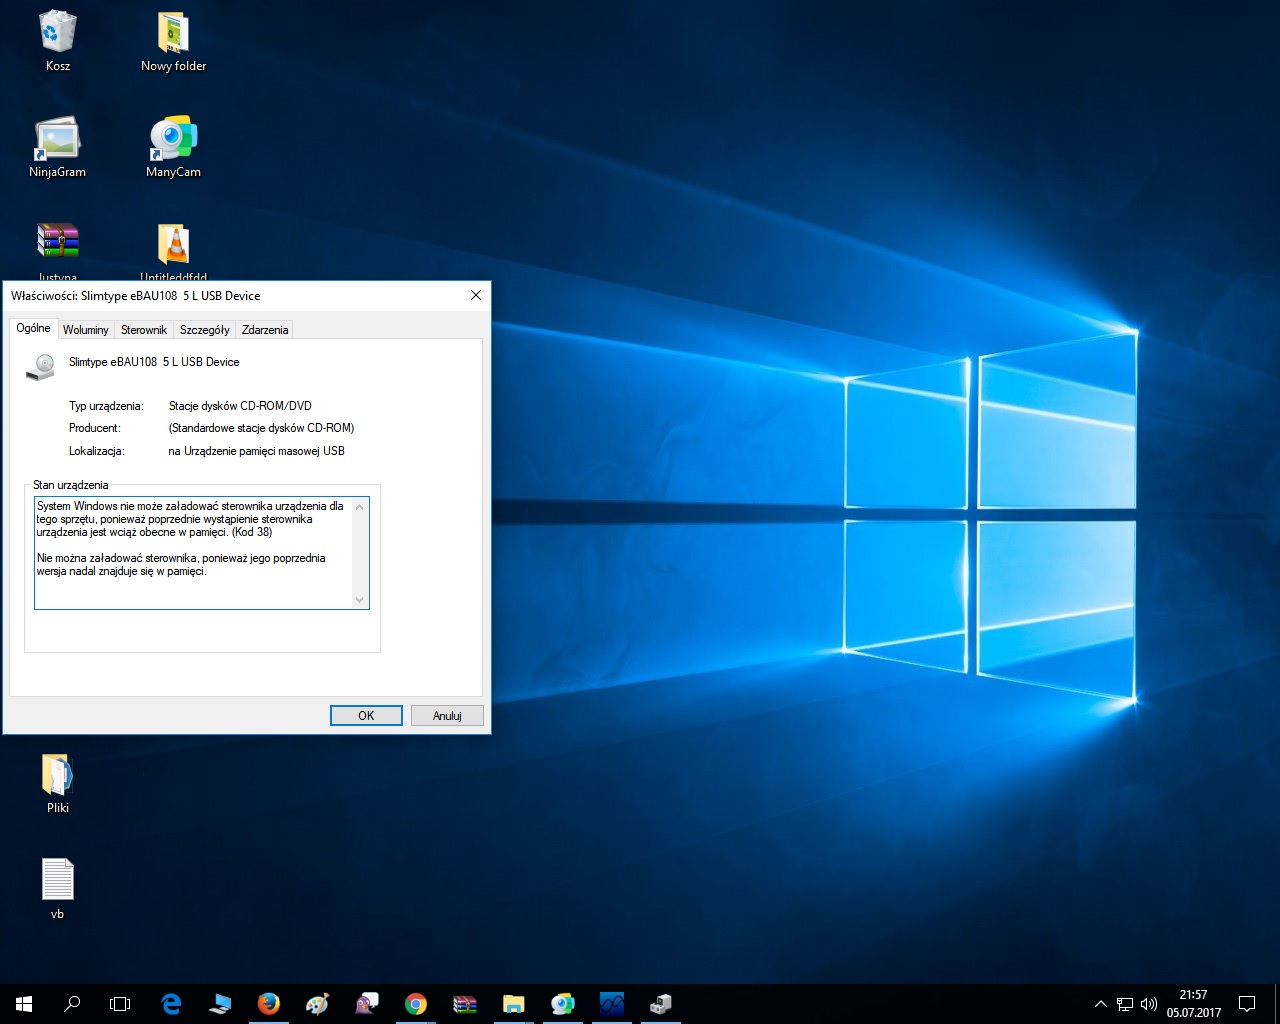This screenshot has height=1024, width=1280.
Task: Click device status scrollbar up arrow
Action: [360, 506]
